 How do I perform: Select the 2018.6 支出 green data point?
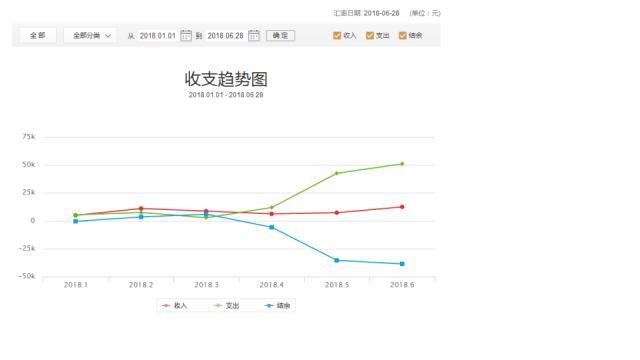[402, 164]
